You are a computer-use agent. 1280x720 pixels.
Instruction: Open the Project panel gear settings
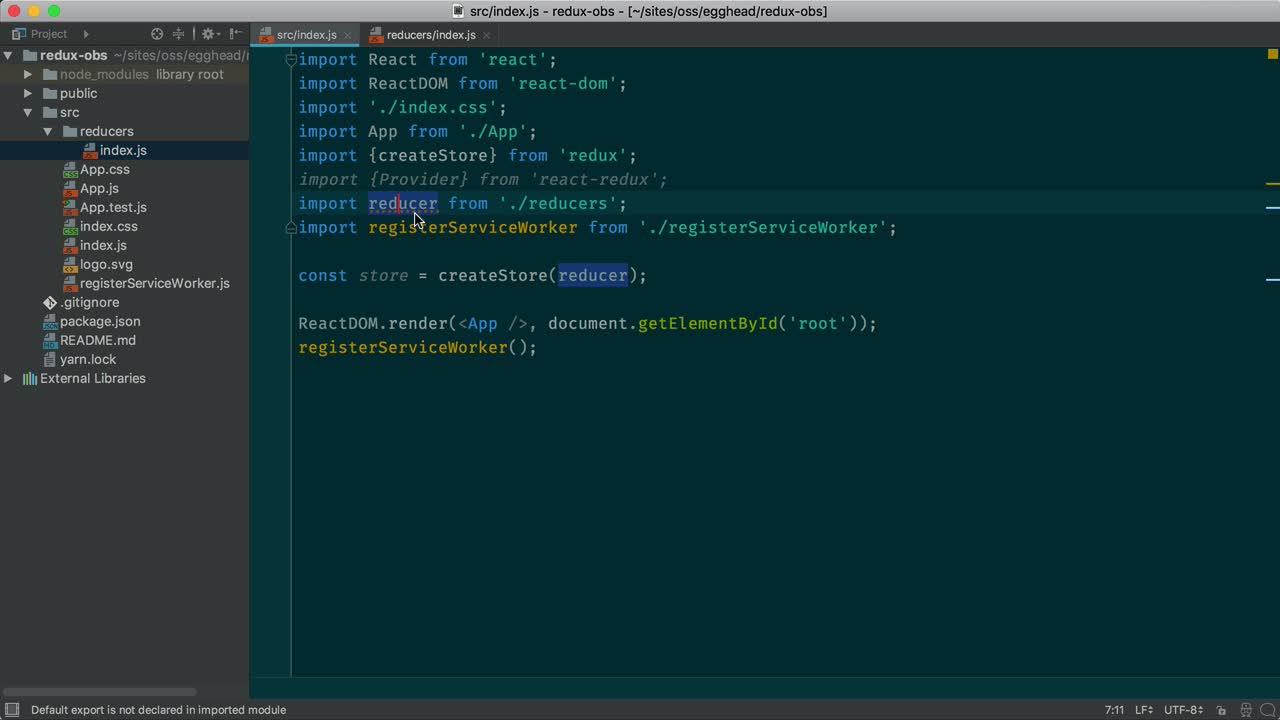208,34
